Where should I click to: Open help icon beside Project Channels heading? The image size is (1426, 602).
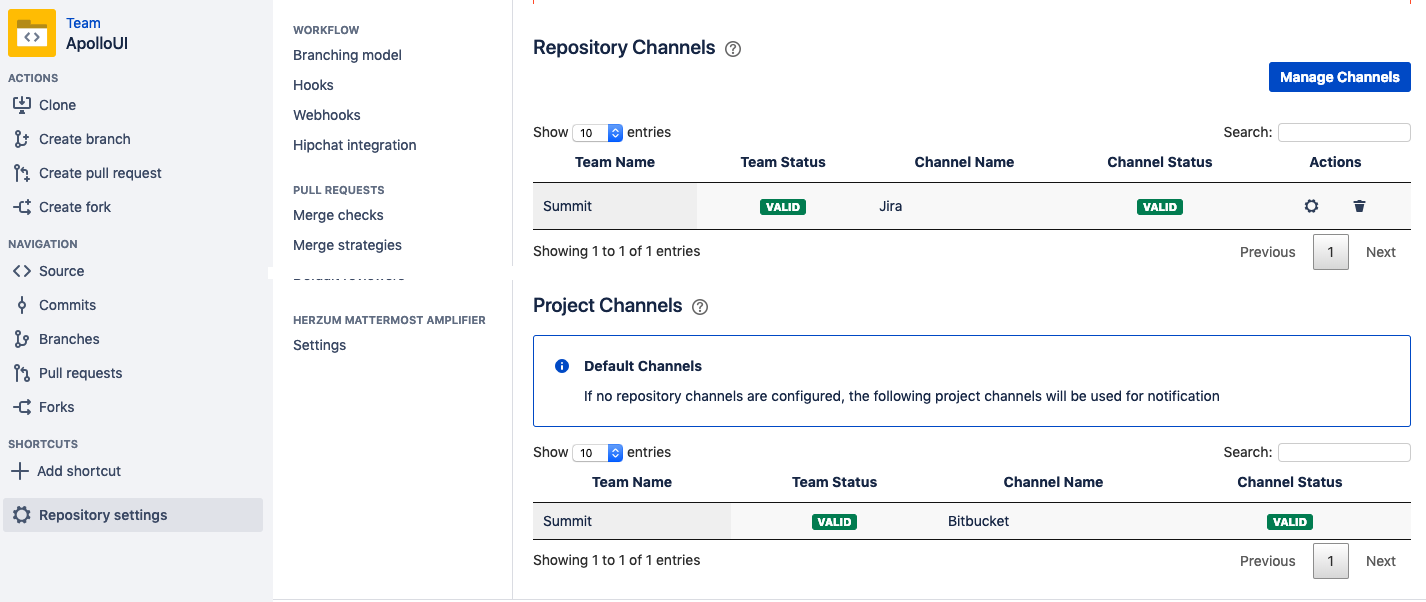pos(700,307)
